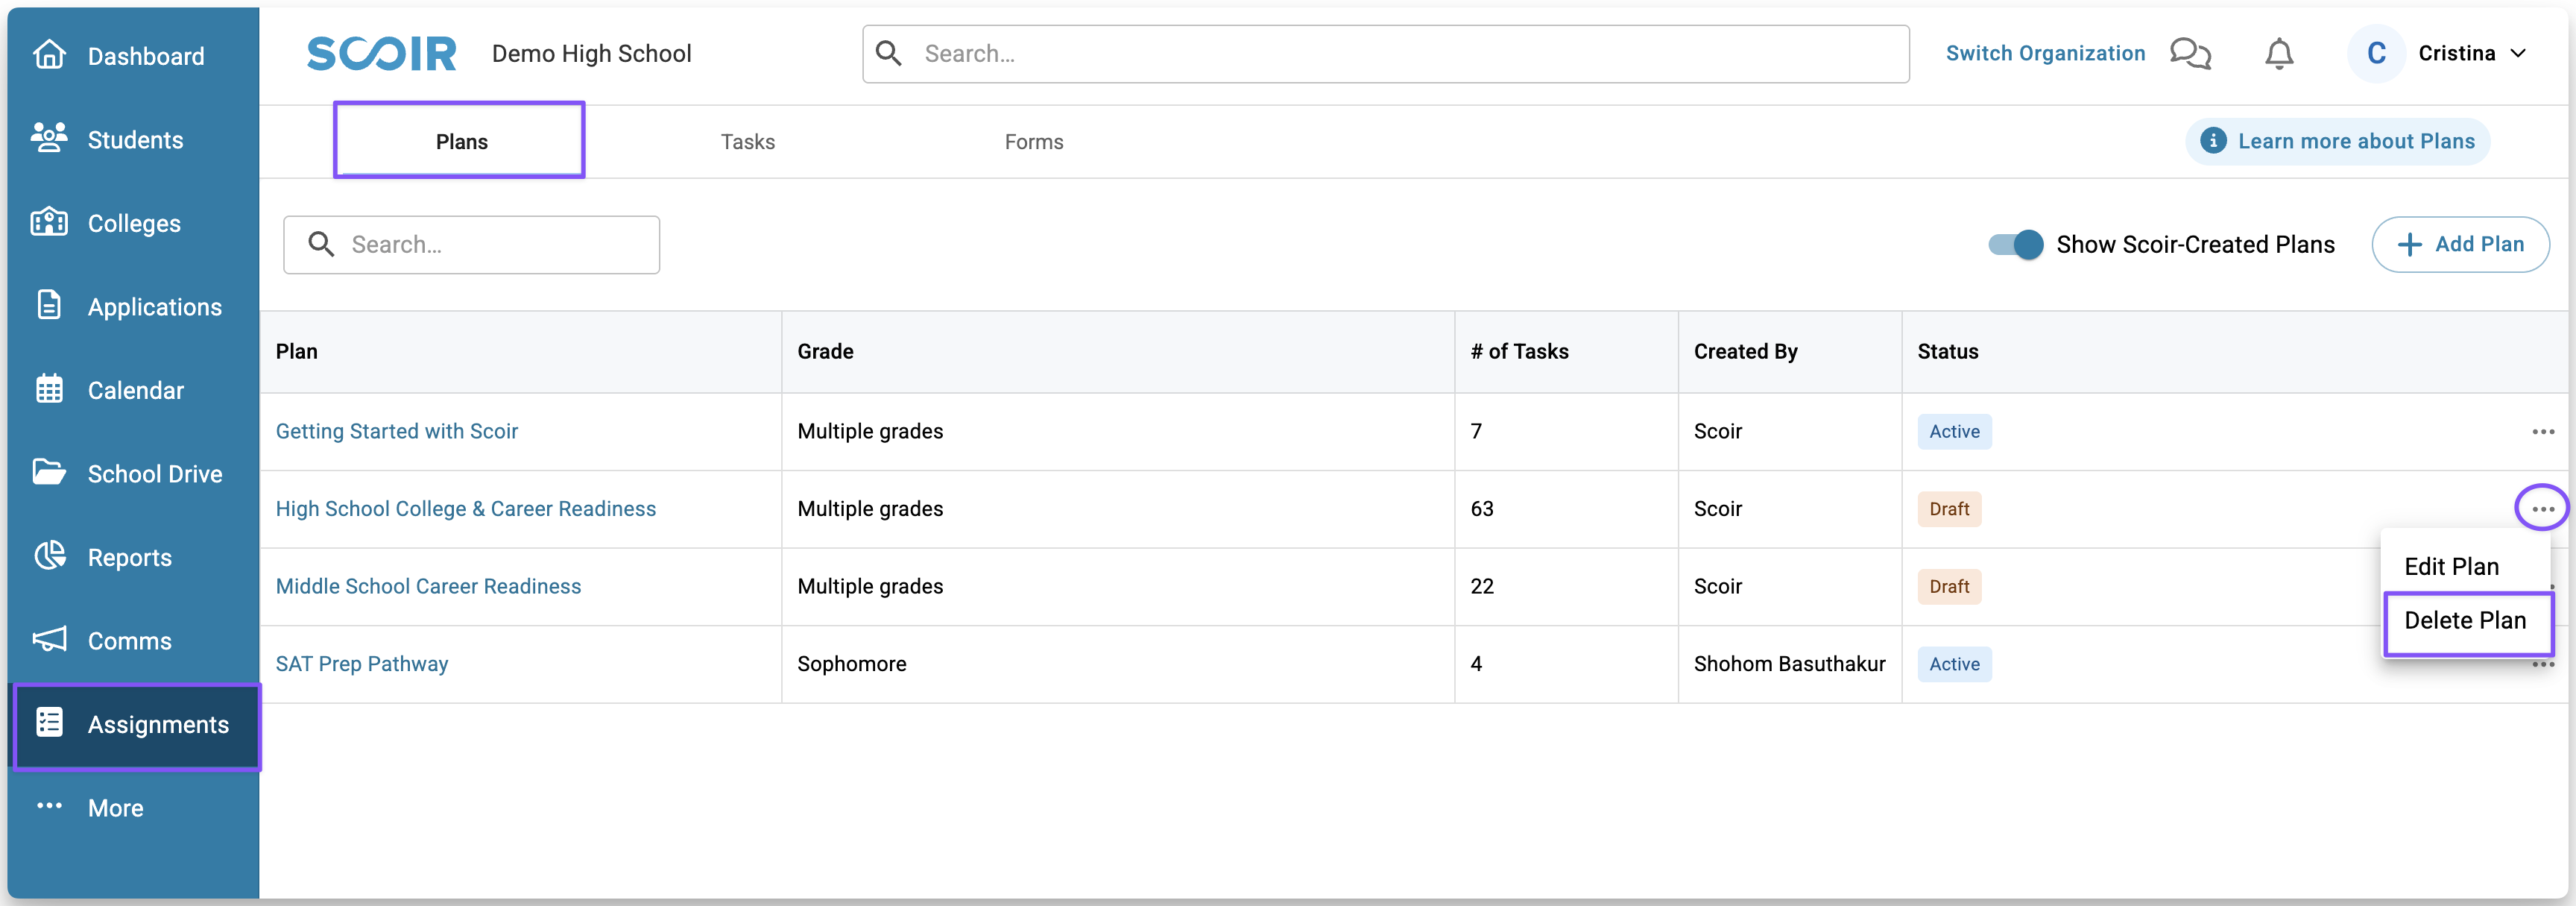Image resolution: width=2576 pixels, height=906 pixels.
Task: Click the School Drive folder icon
Action: (49, 472)
